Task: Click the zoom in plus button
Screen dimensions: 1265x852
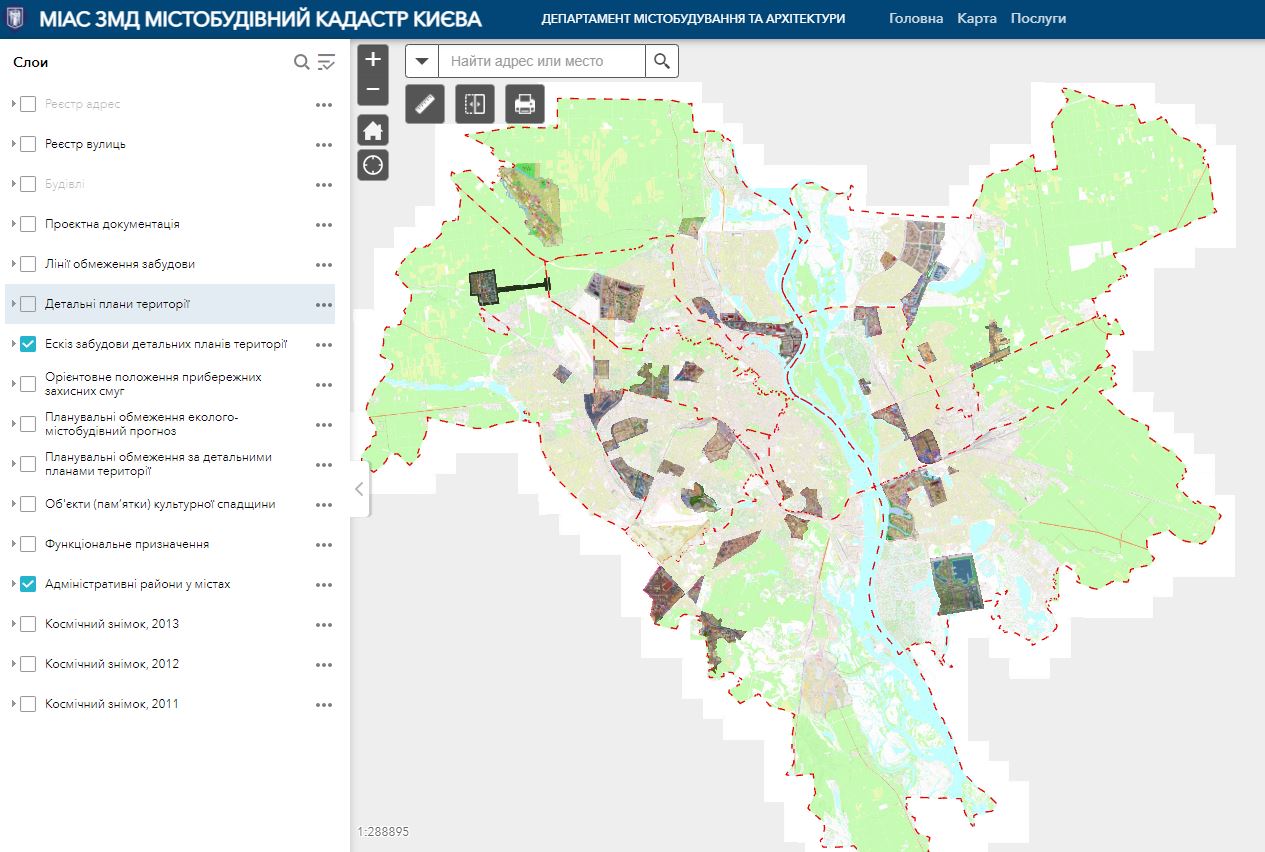Action: tap(373, 59)
